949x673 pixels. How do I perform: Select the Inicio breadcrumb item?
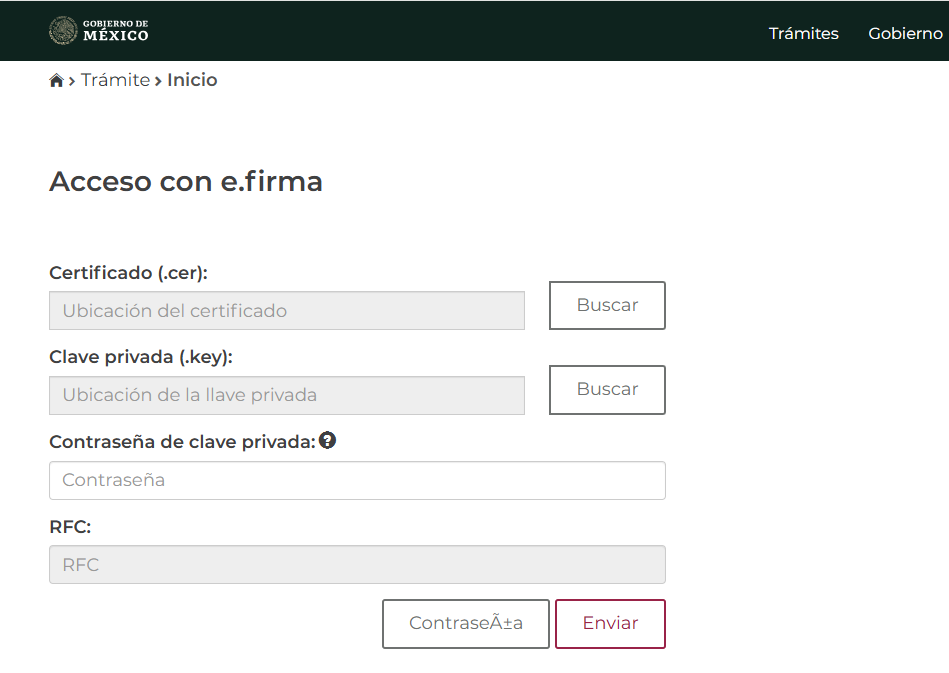(x=192, y=80)
